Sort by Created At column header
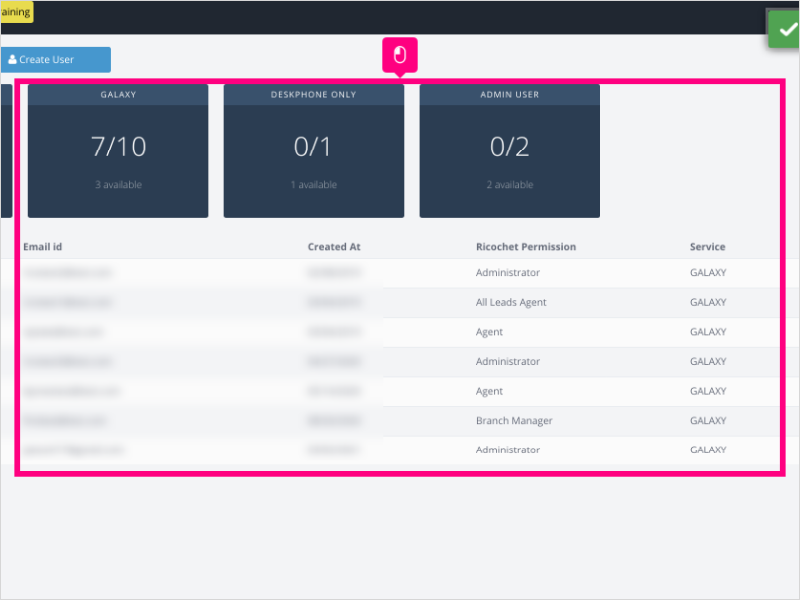 pos(334,247)
